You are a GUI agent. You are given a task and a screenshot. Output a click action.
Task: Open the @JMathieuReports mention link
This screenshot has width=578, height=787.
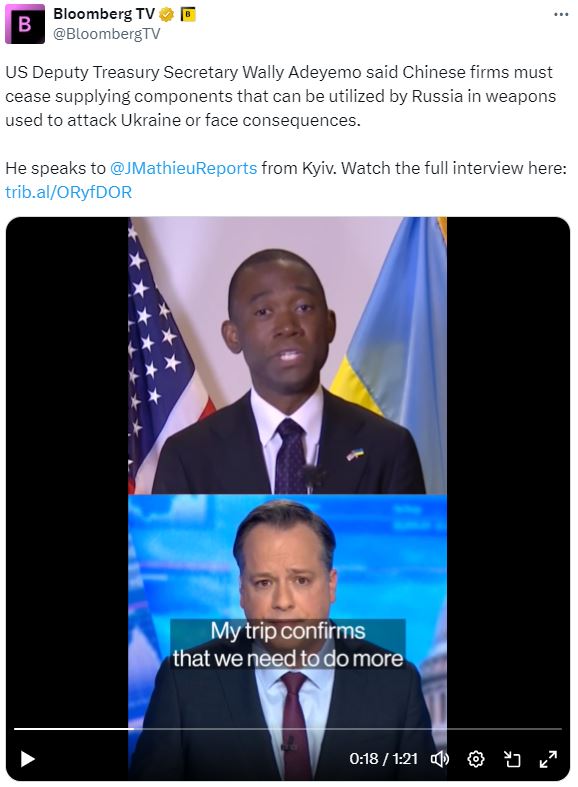point(183,168)
